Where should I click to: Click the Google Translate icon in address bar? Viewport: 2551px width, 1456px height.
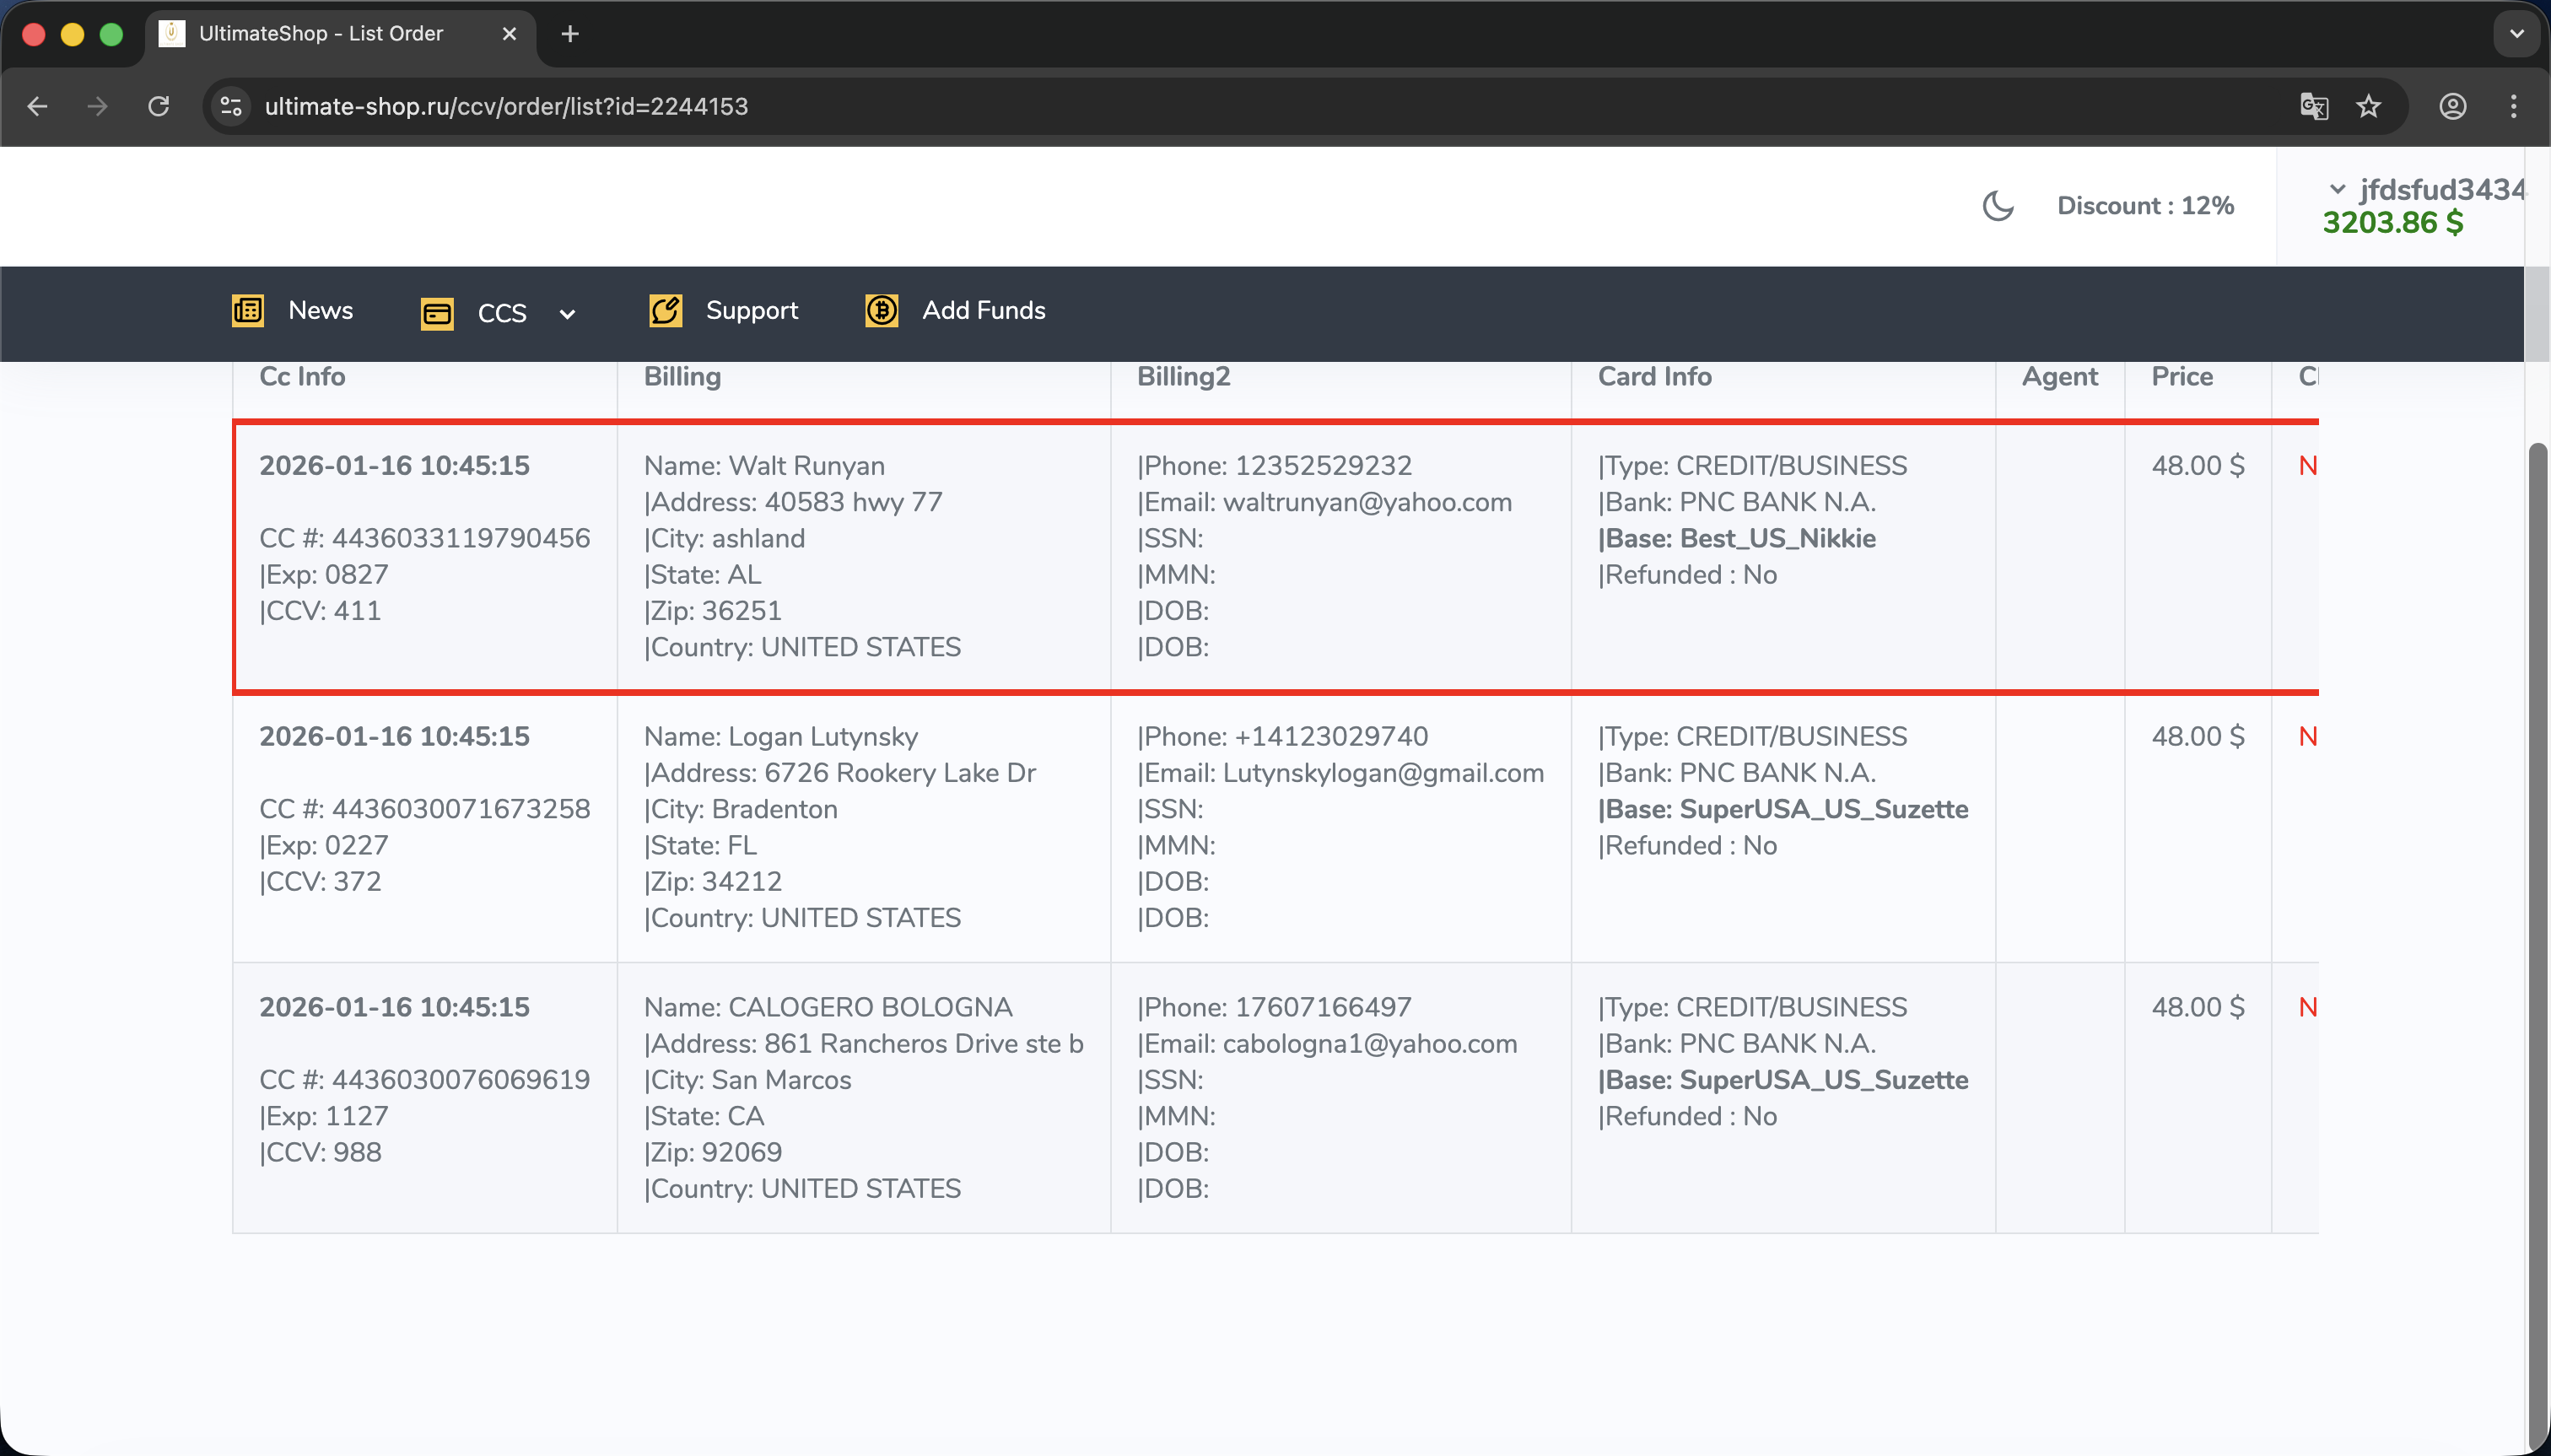pos(2313,106)
